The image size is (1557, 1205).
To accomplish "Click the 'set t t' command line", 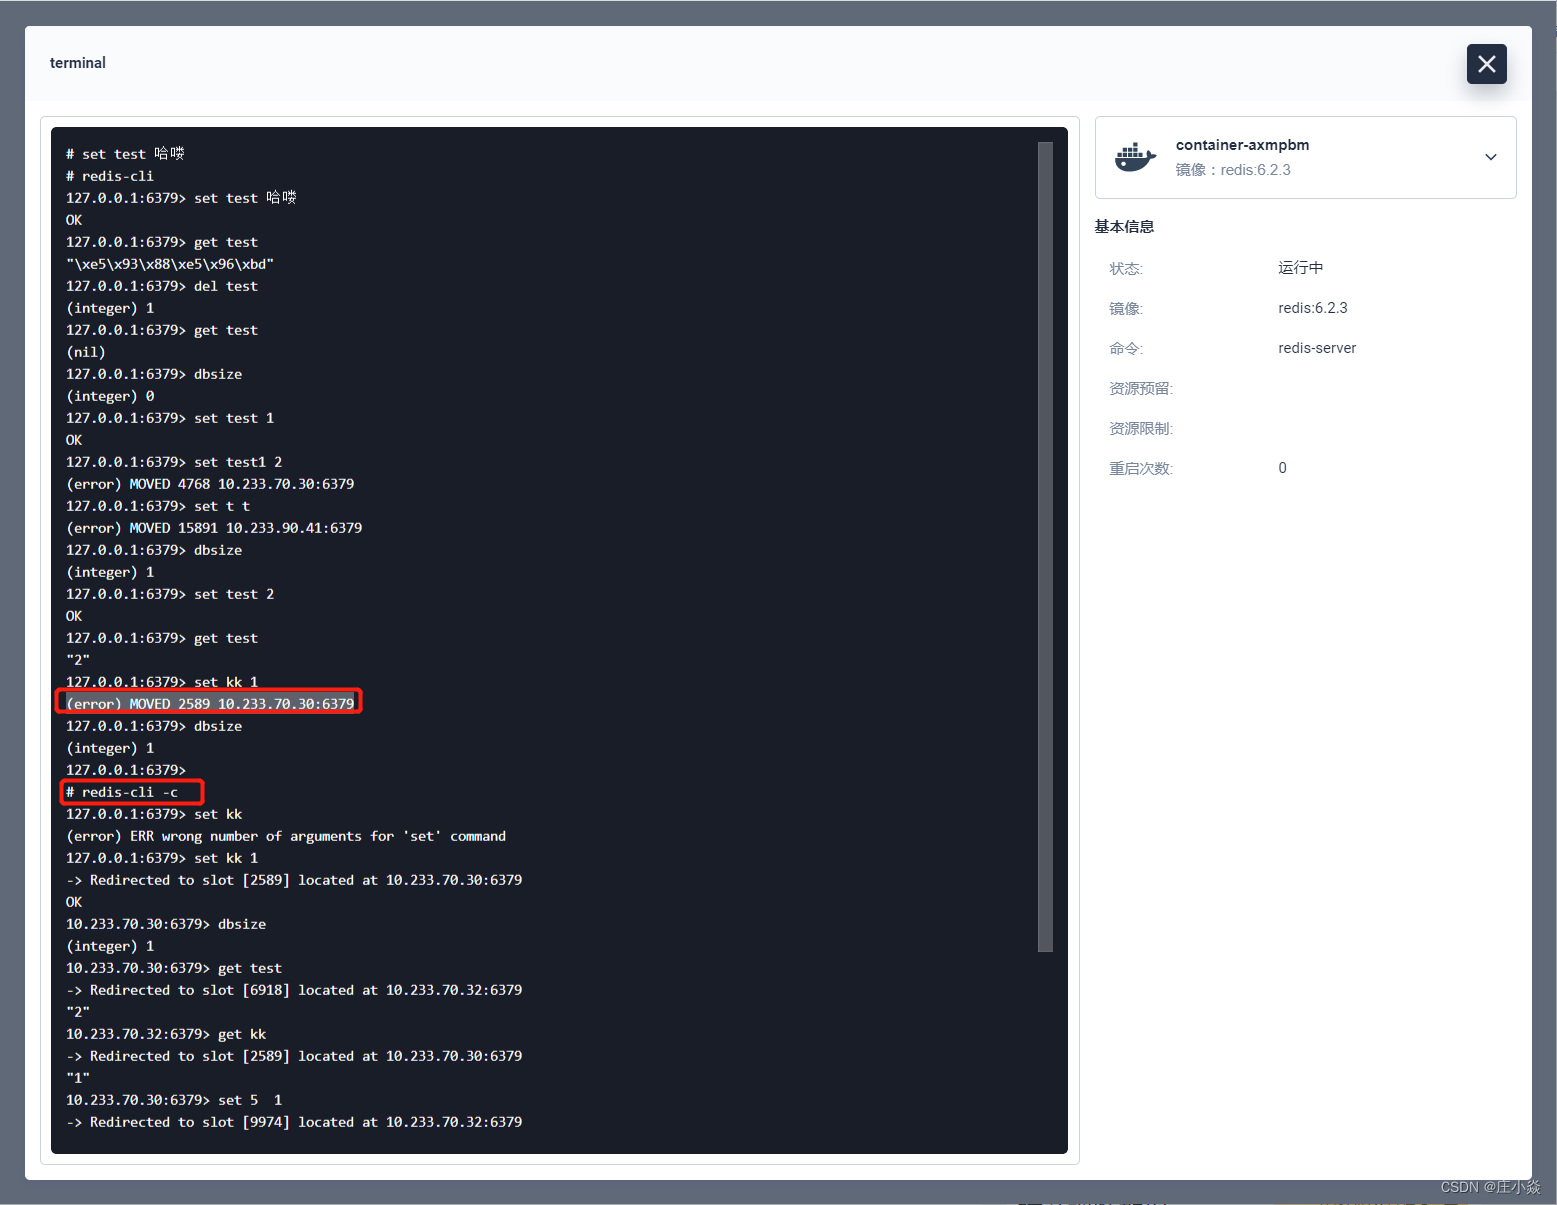I will (158, 506).
